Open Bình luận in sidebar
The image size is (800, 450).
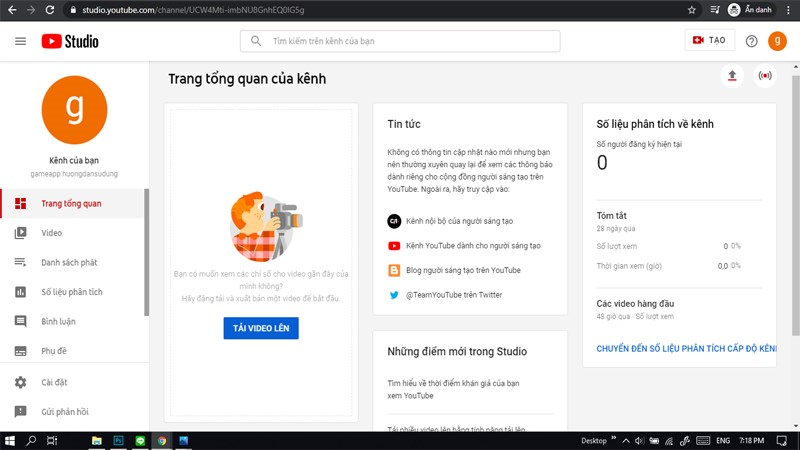coord(72,322)
